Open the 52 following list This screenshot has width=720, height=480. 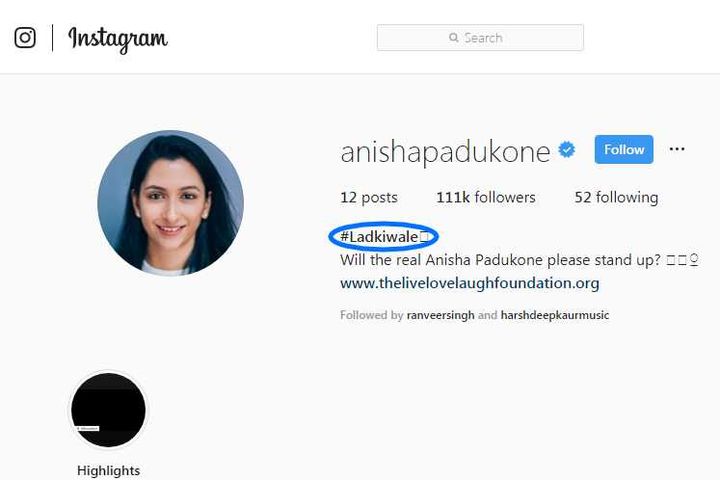[616, 198]
